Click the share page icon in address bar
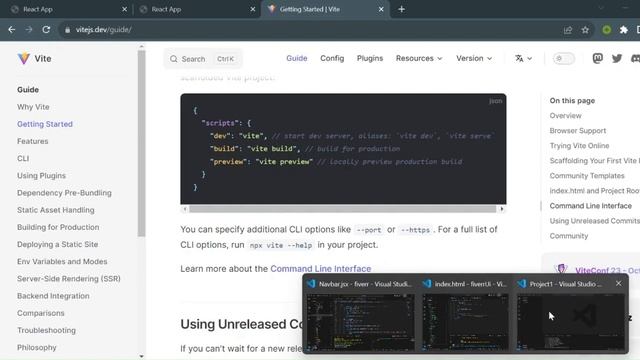 568,30
